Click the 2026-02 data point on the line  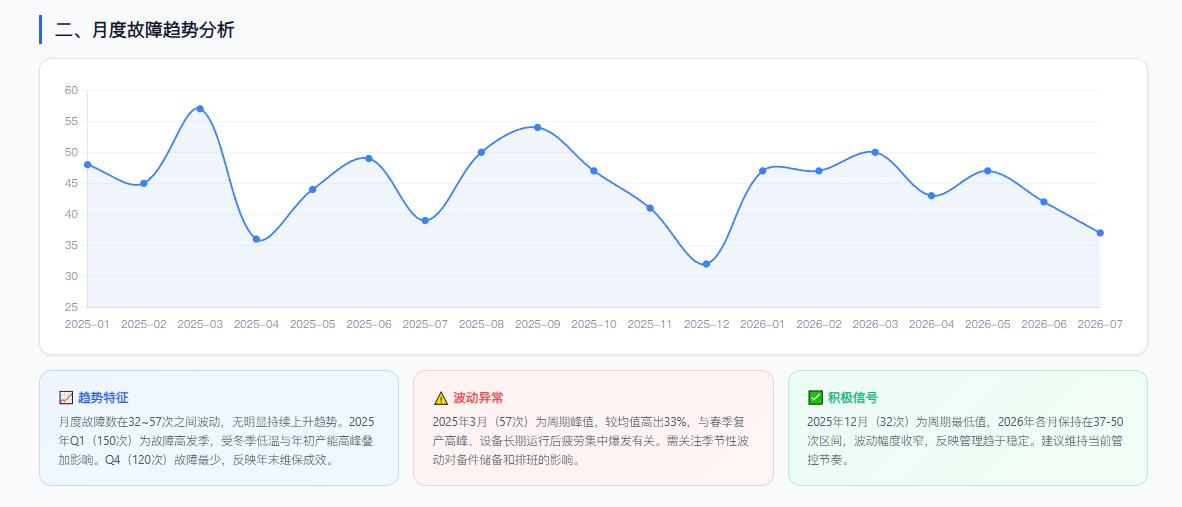(x=819, y=171)
